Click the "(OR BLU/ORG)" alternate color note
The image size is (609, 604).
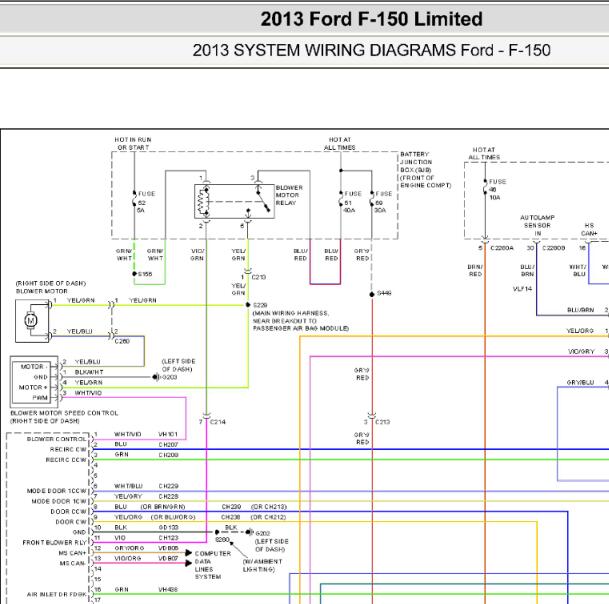pyautogui.click(x=173, y=517)
